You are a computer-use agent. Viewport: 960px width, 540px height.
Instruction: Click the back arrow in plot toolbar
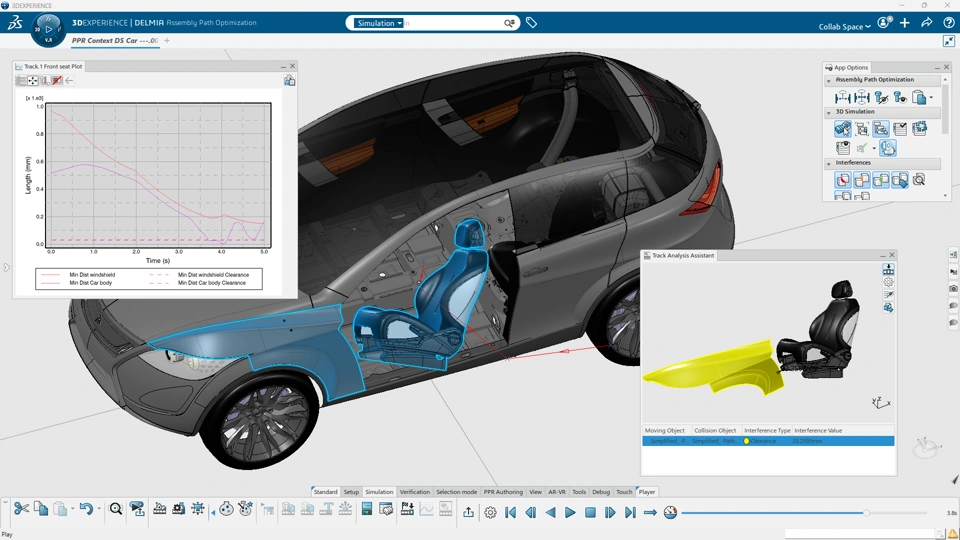(69, 80)
